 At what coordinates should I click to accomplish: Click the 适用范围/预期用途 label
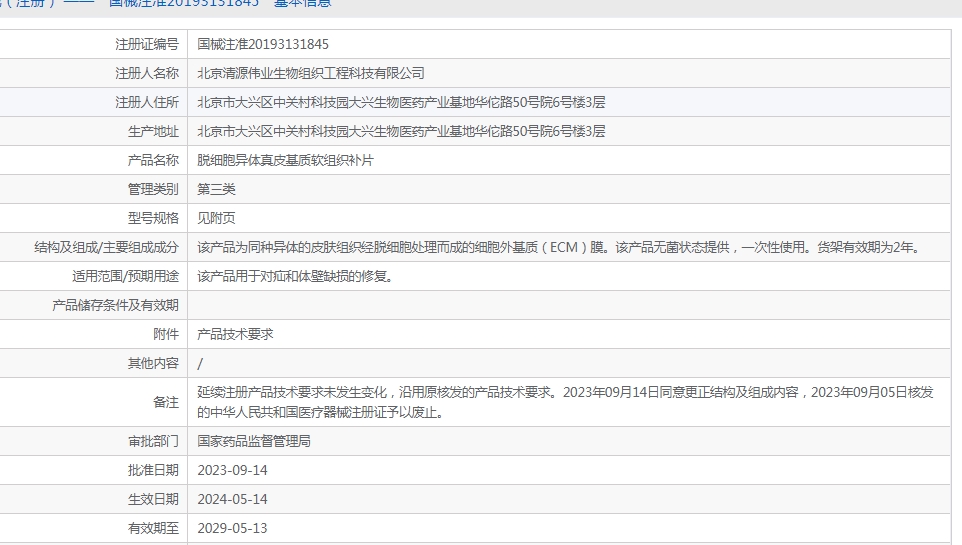click(125, 276)
